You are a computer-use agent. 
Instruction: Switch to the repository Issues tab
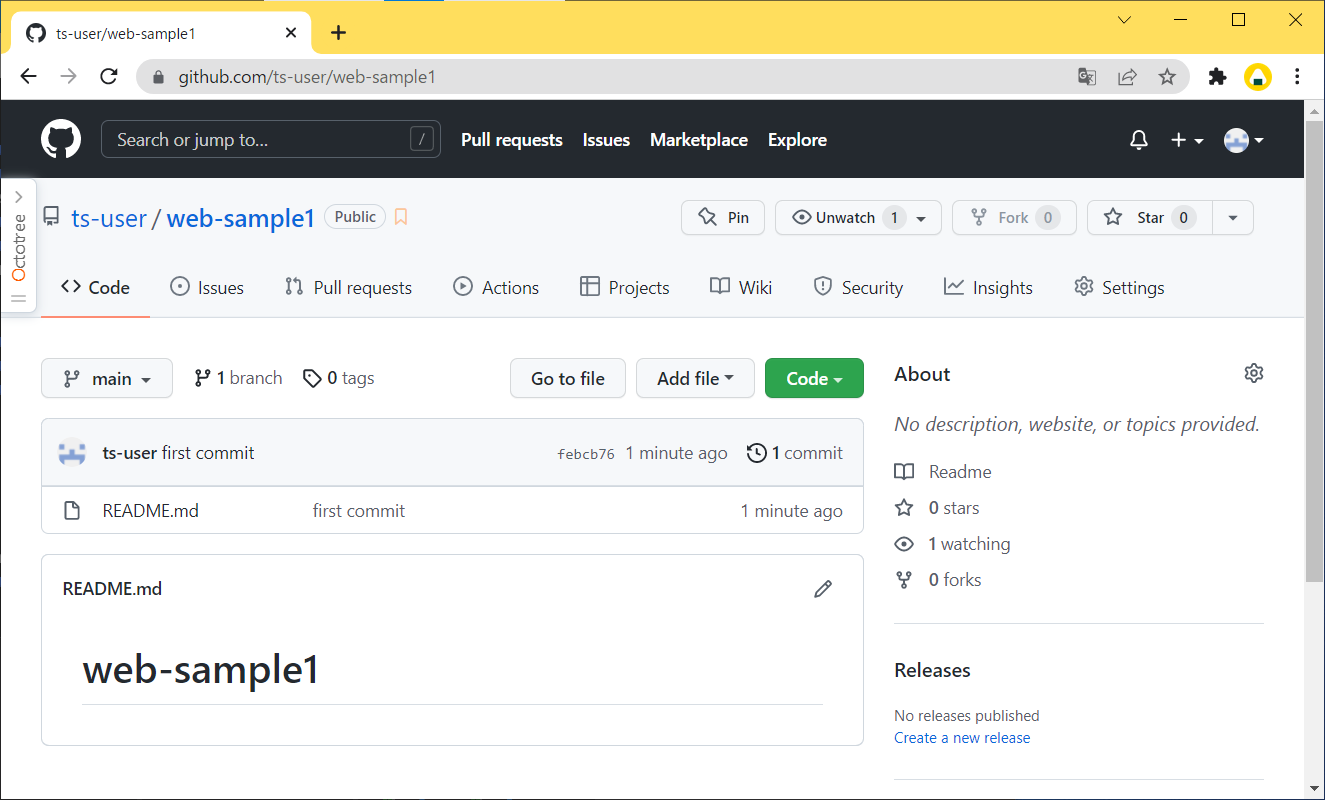[207, 287]
